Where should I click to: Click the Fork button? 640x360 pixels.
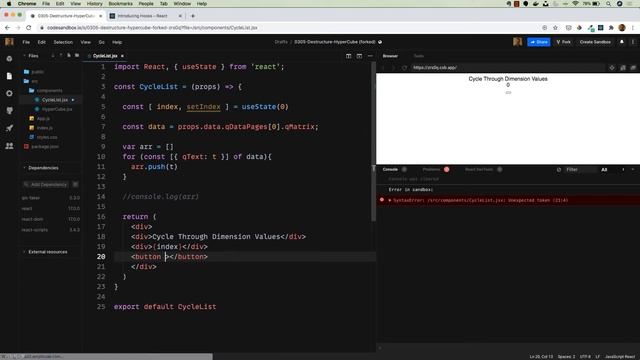pyautogui.click(x=564, y=42)
